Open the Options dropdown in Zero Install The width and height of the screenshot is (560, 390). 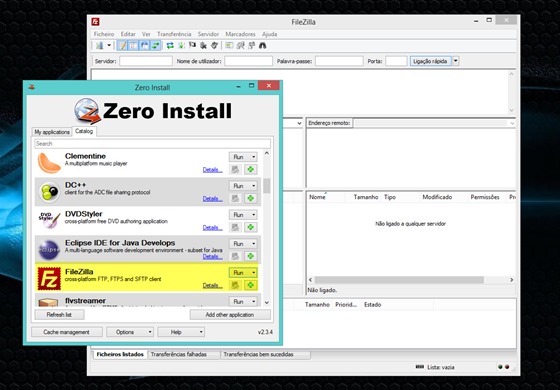pyautogui.click(x=130, y=332)
